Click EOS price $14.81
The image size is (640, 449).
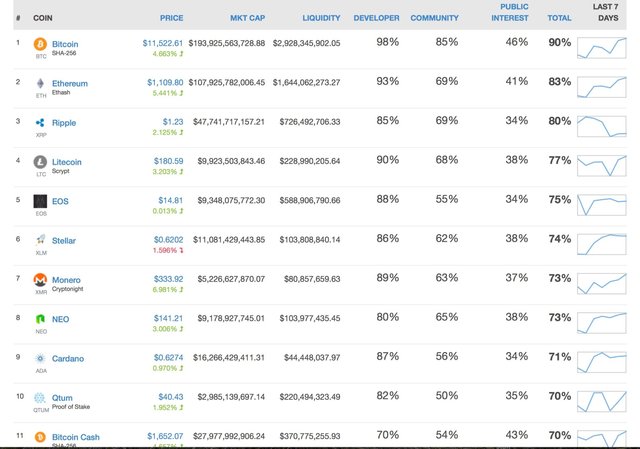171,200
